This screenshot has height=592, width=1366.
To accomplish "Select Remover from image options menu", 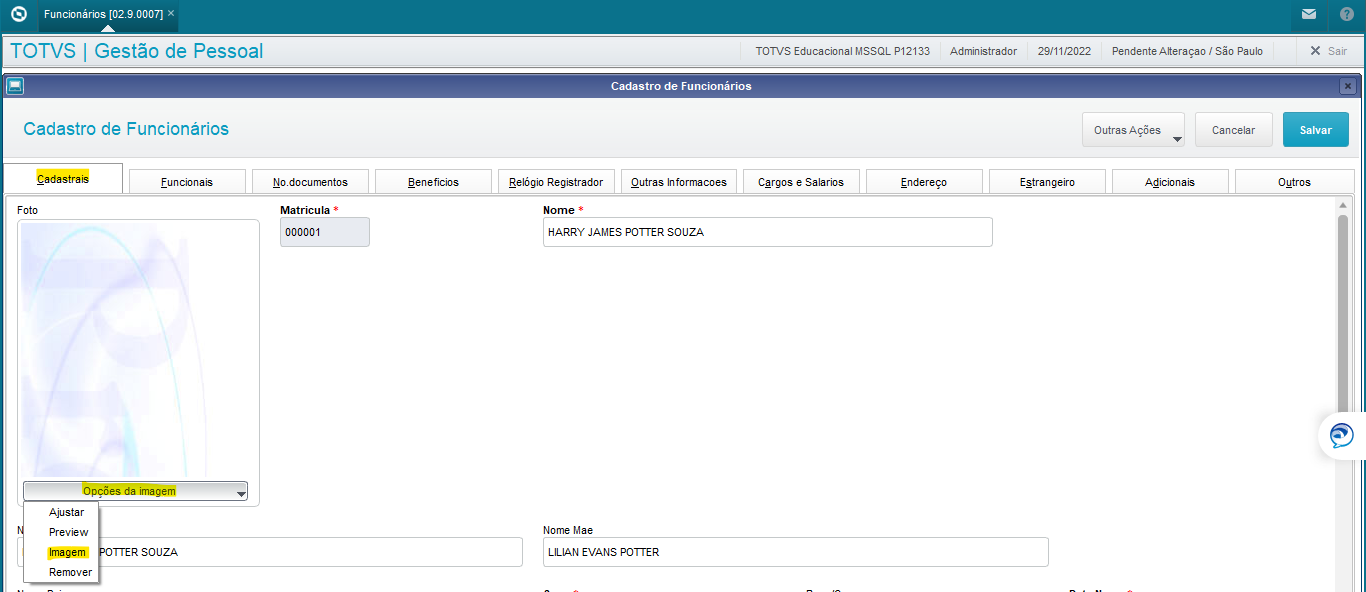I will coord(70,572).
